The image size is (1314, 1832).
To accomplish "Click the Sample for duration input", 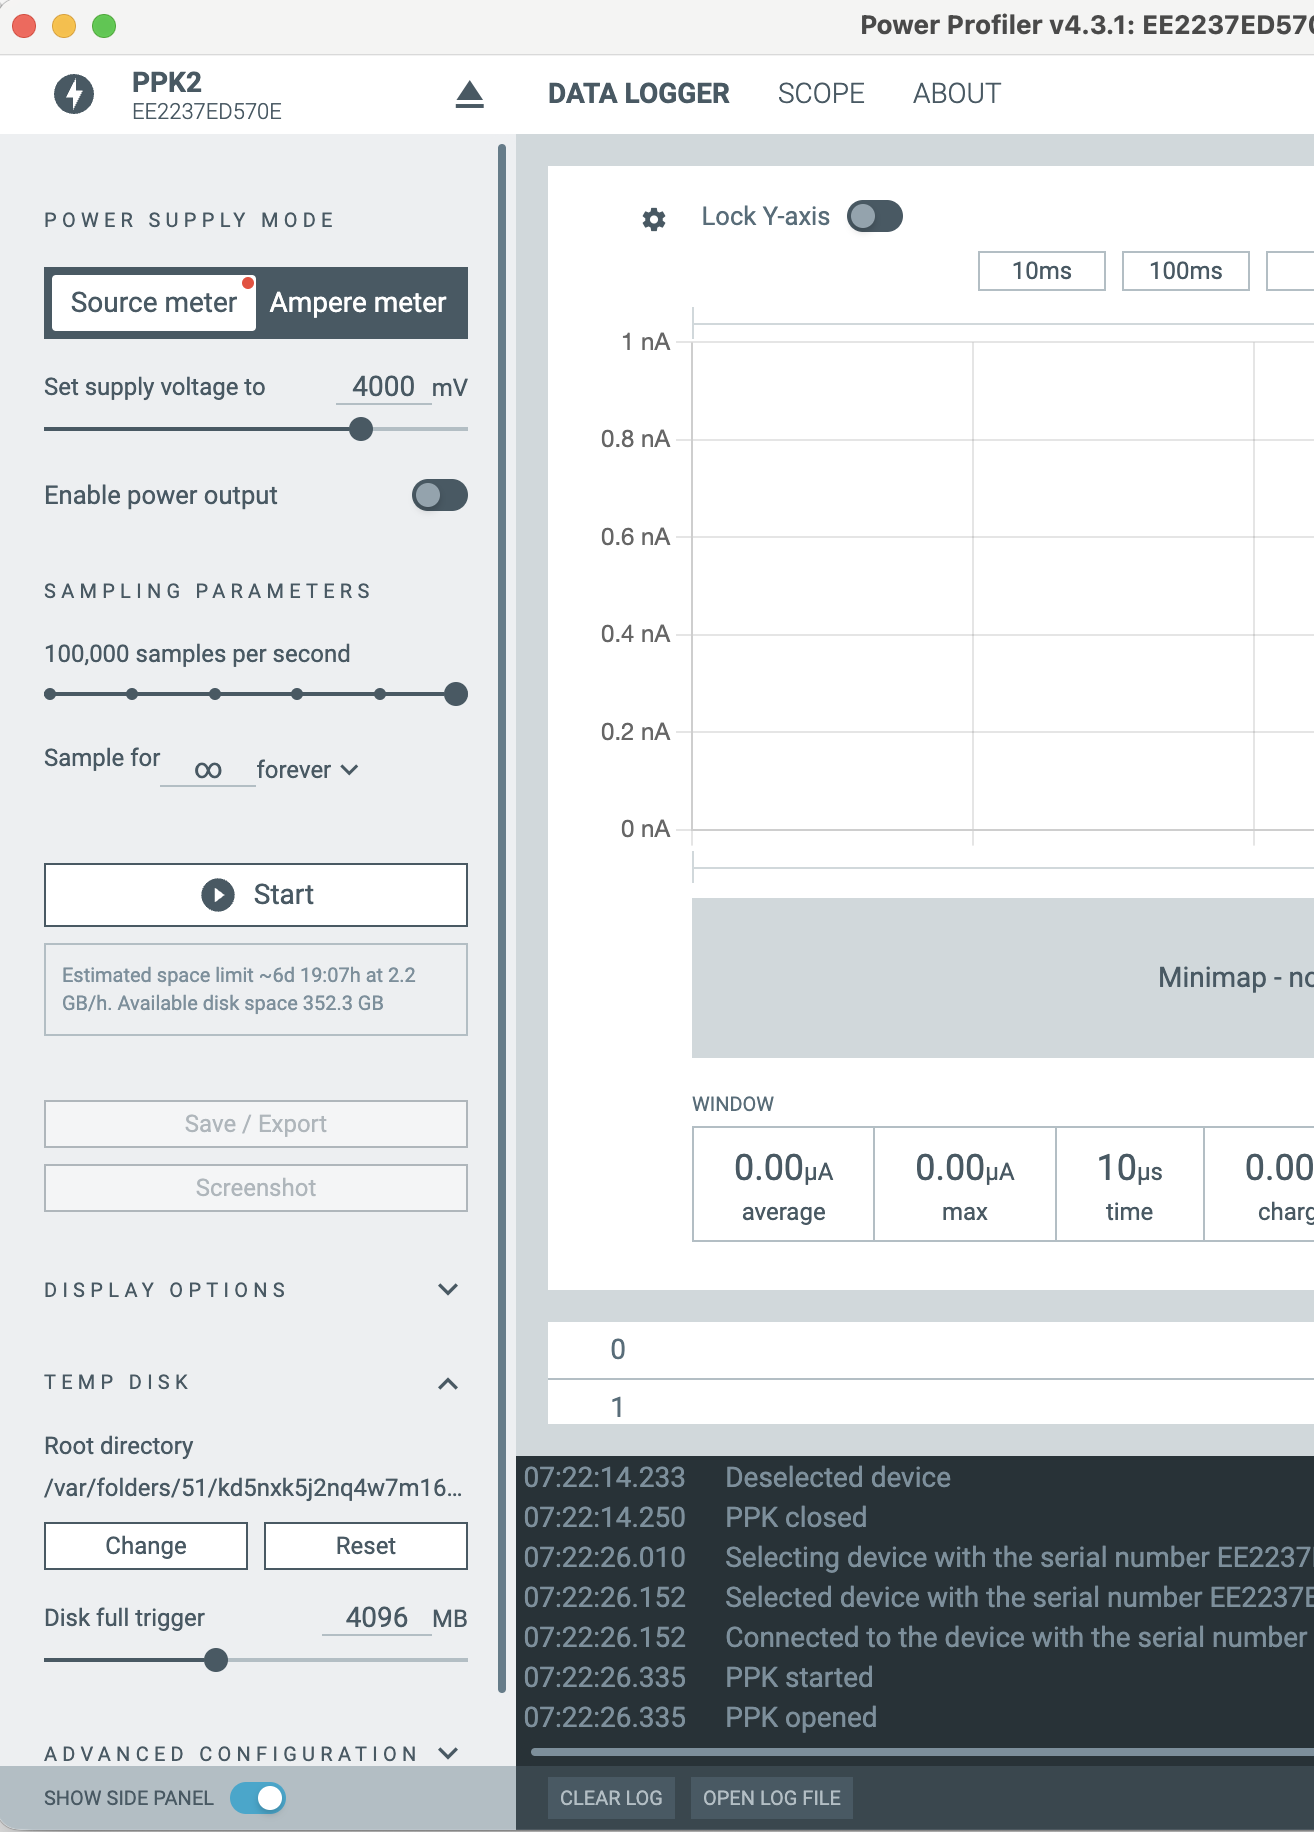I will [x=208, y=770].
